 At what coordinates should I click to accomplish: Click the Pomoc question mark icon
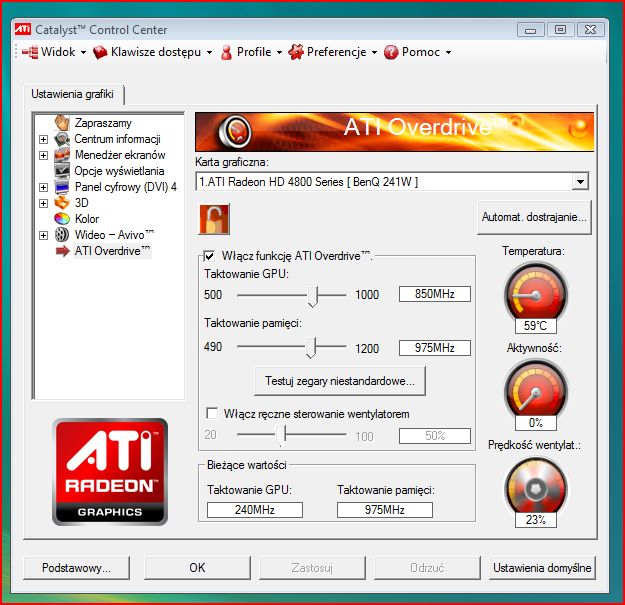pyautogui.click(x=391, y=52)
